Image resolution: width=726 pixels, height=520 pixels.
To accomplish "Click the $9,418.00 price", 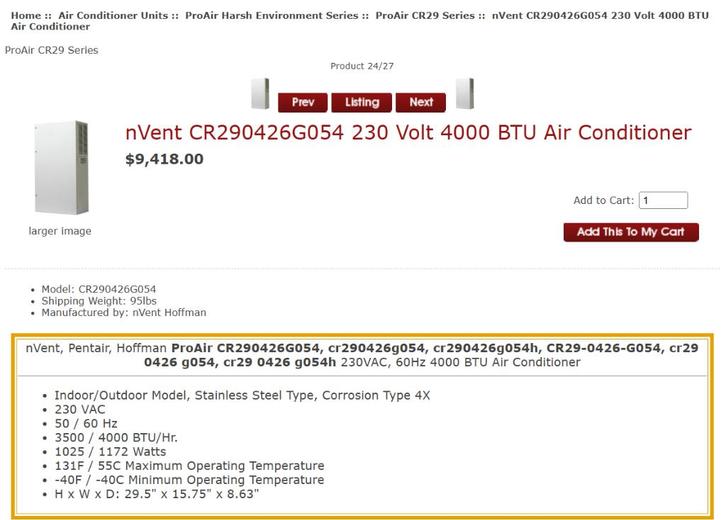I will [x=164, y=158].
